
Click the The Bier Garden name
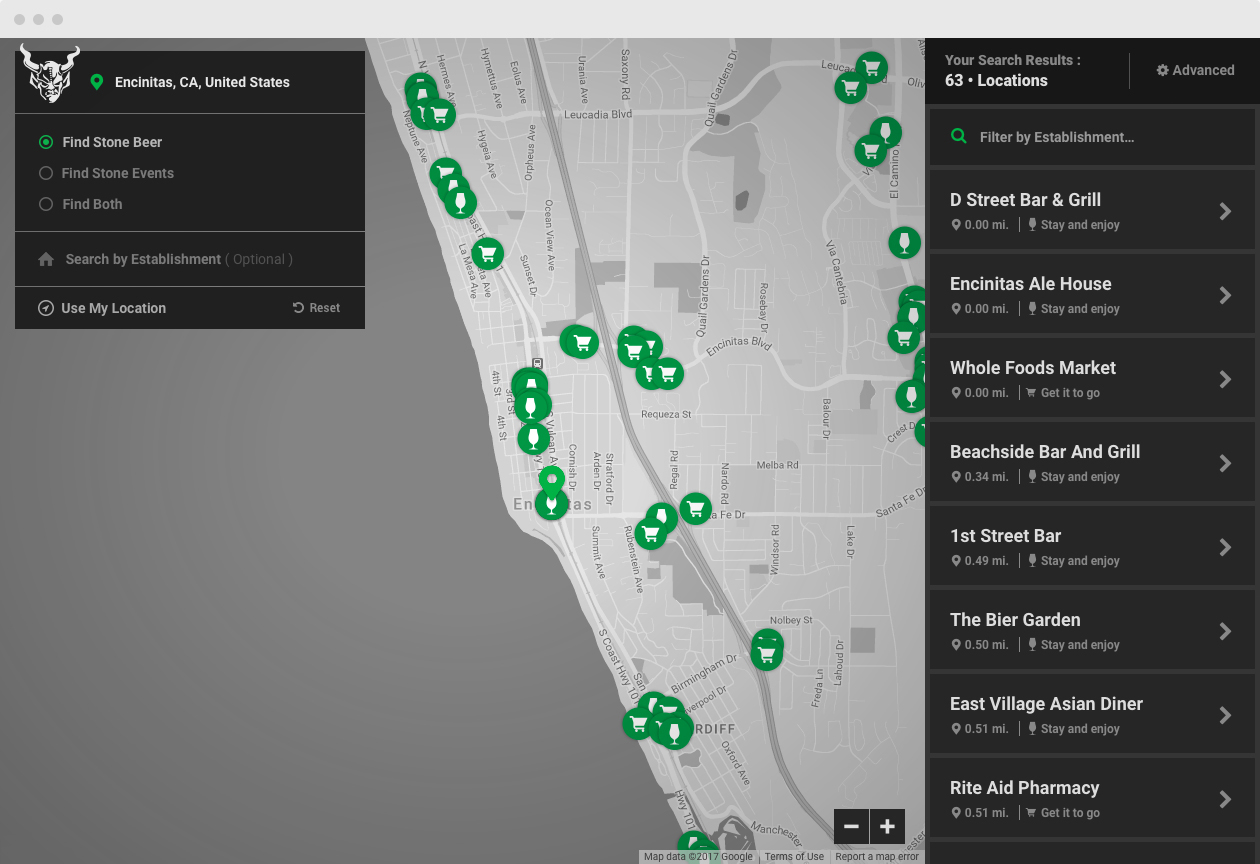[x=1015, y=620]
